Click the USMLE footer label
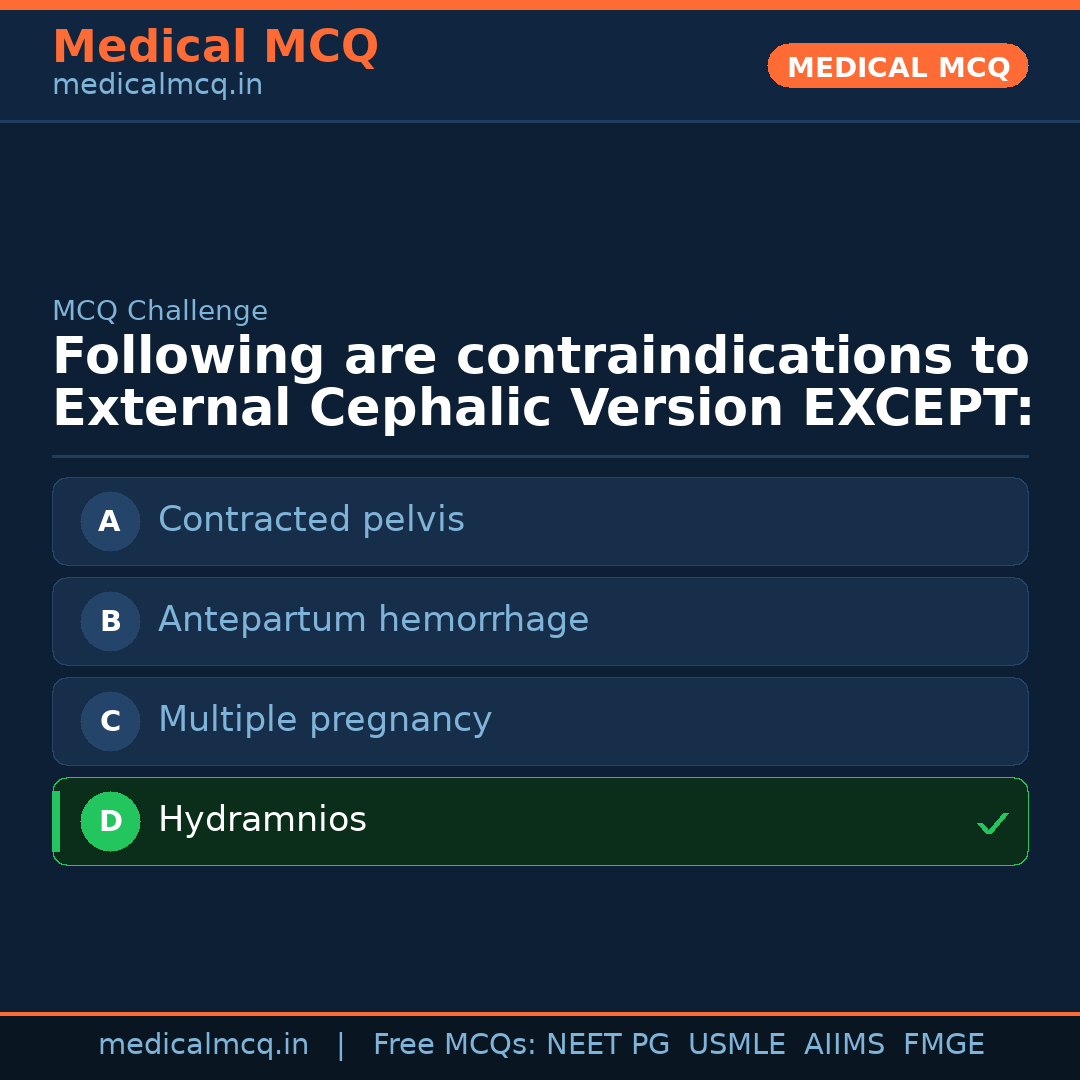This screenshot has width=1080, height=1080. pos(736,1045)
